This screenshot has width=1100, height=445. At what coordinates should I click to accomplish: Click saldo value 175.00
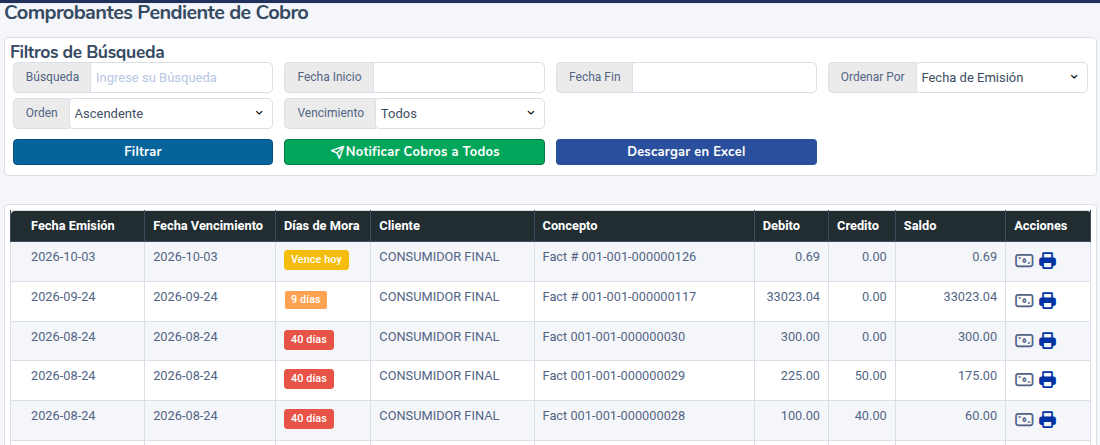[x=977, y=376]
